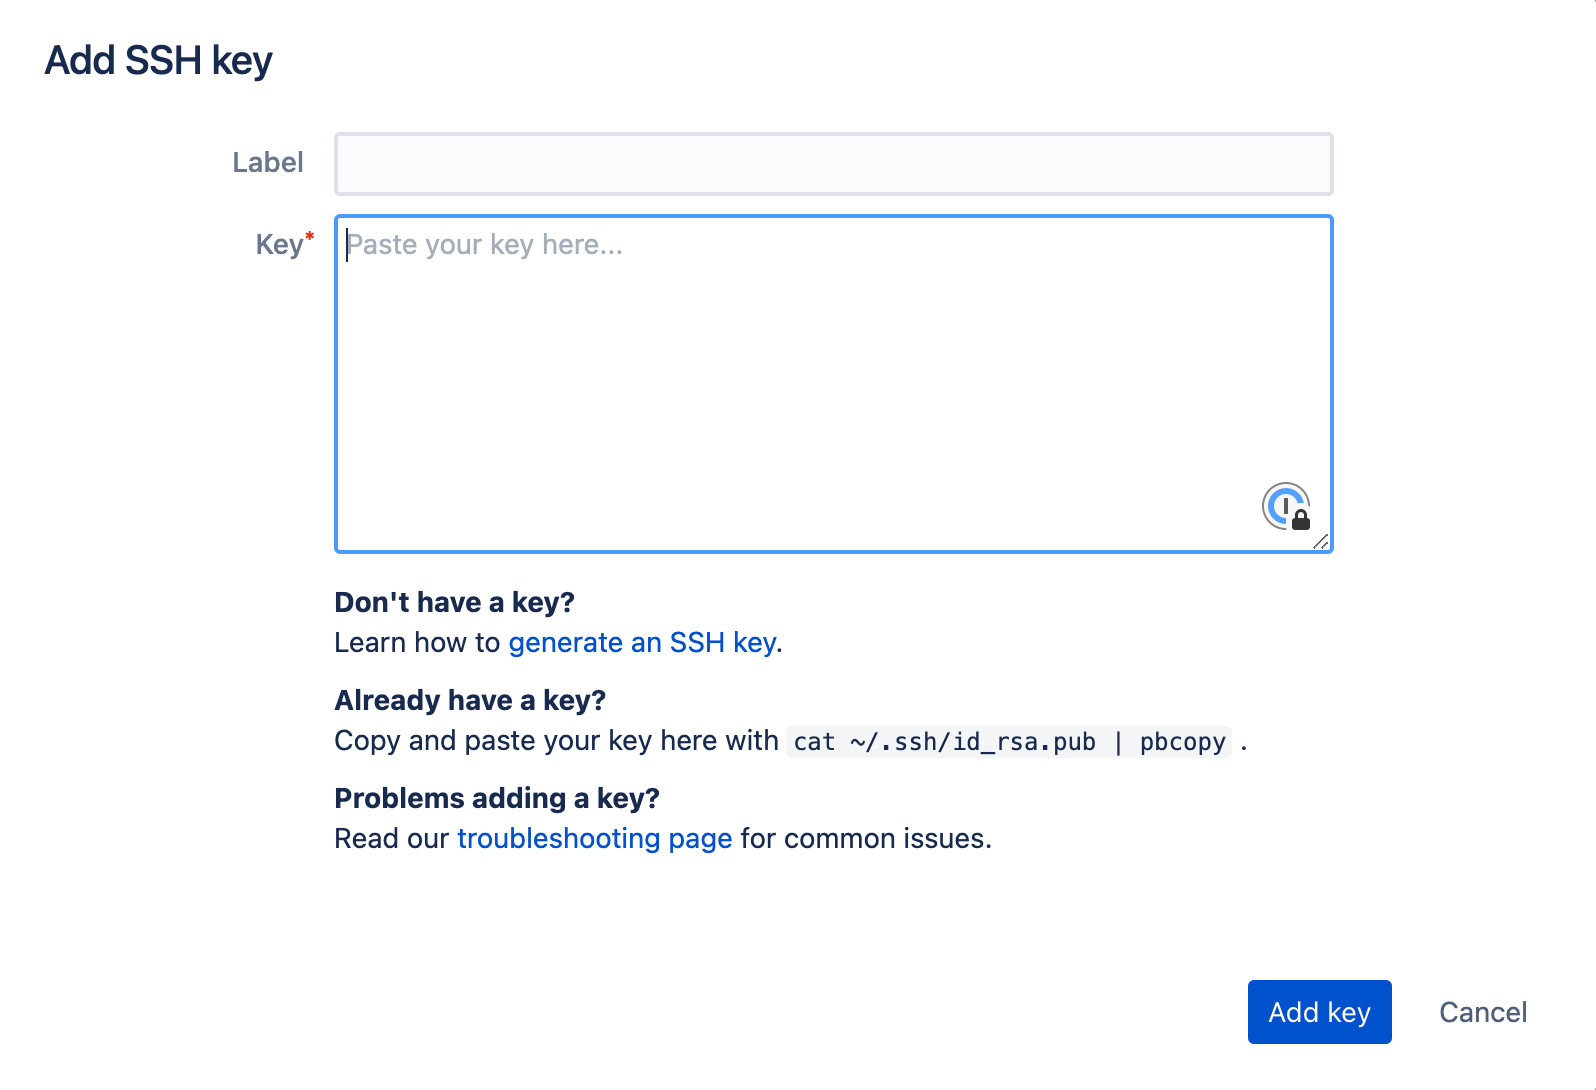Viewport: 1596px width, 1090px height.
Task: Cancel adding the SSH key
Action: 1482,1012
